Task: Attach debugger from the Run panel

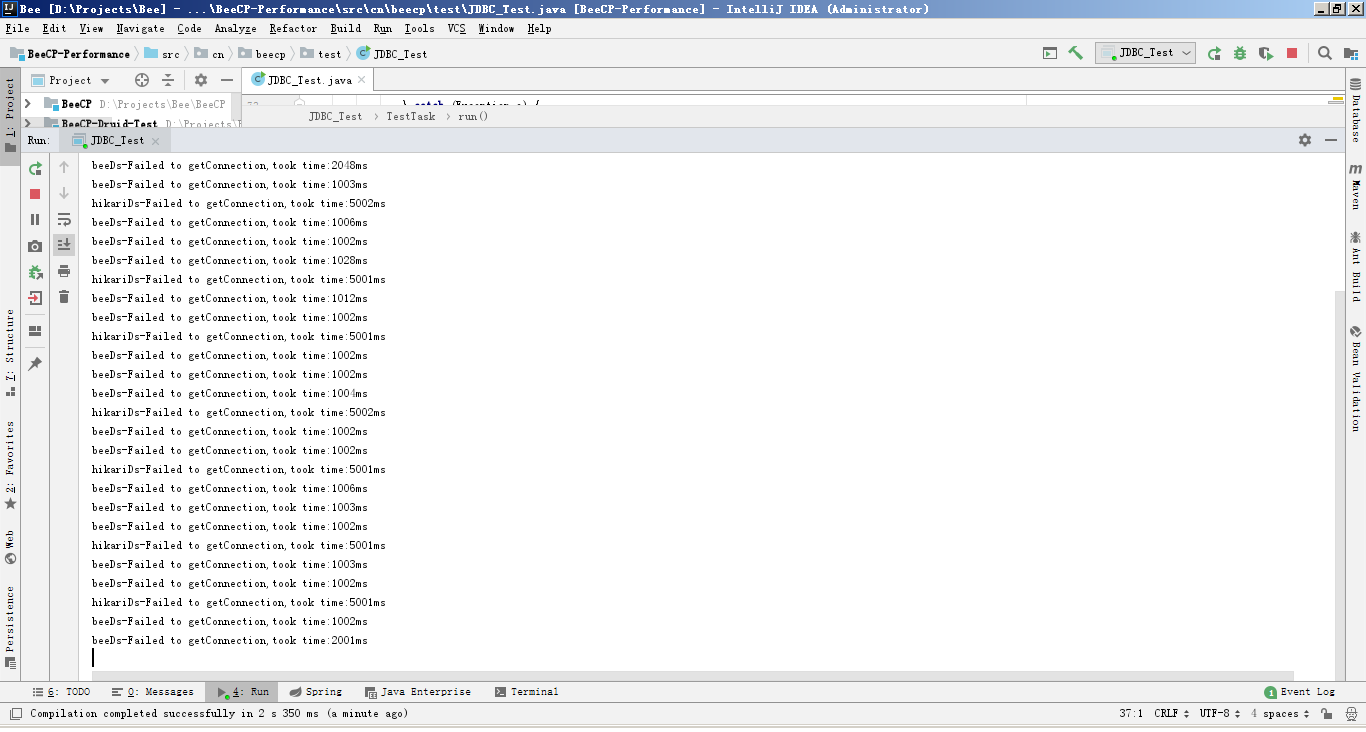Action: [35, 272]
